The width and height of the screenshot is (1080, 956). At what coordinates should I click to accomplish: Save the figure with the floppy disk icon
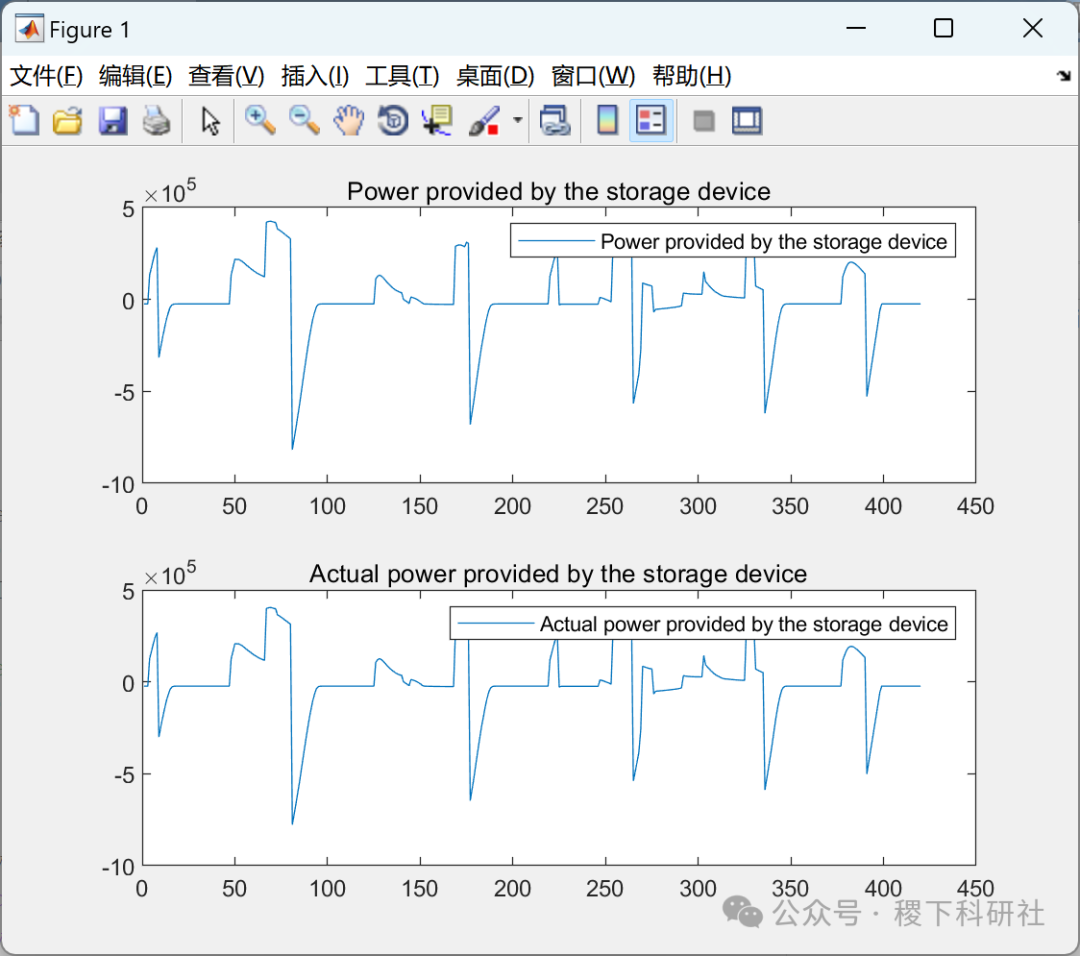[112, 121]
